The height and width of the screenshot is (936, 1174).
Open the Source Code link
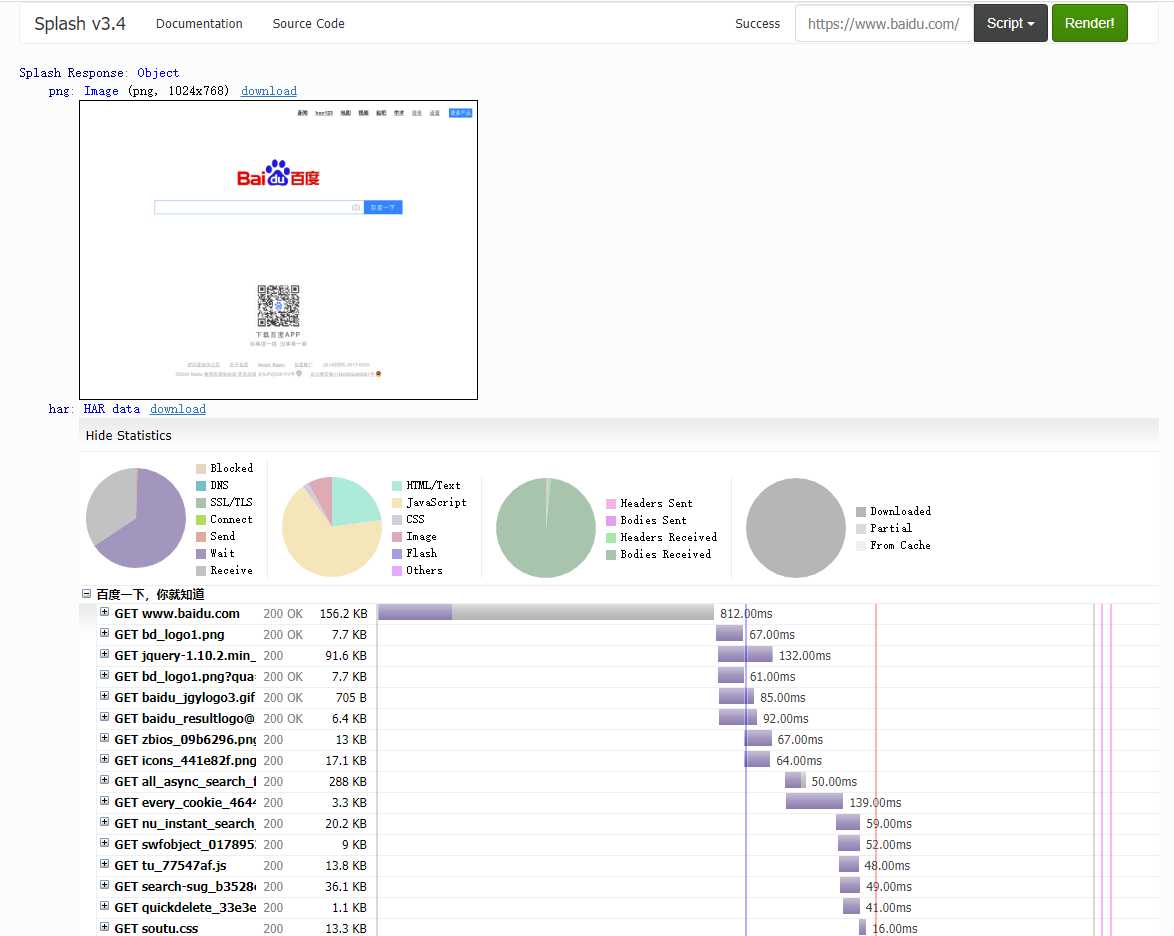[x=308, y=24]
